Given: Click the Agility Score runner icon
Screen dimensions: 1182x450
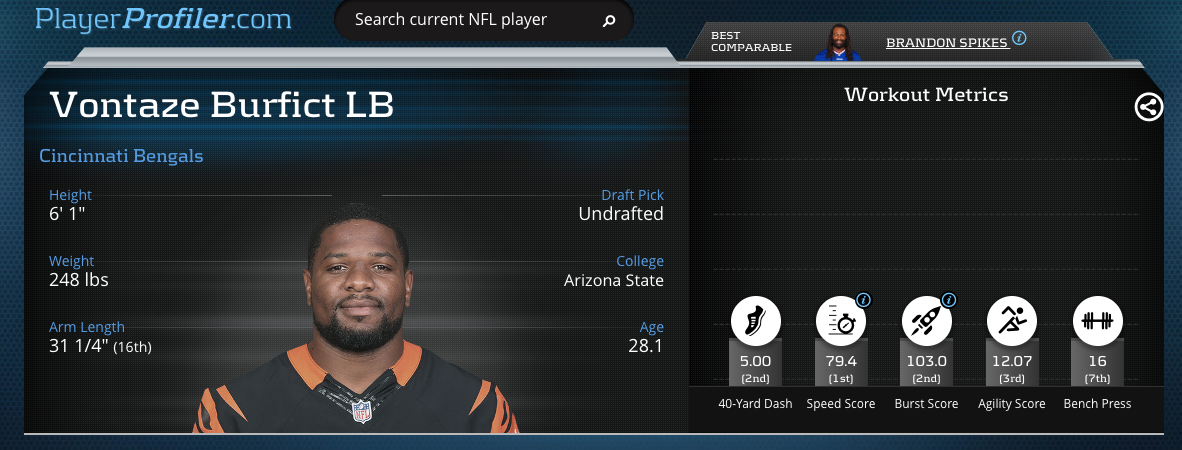Looking at the screenshot, I should 1012,320.
